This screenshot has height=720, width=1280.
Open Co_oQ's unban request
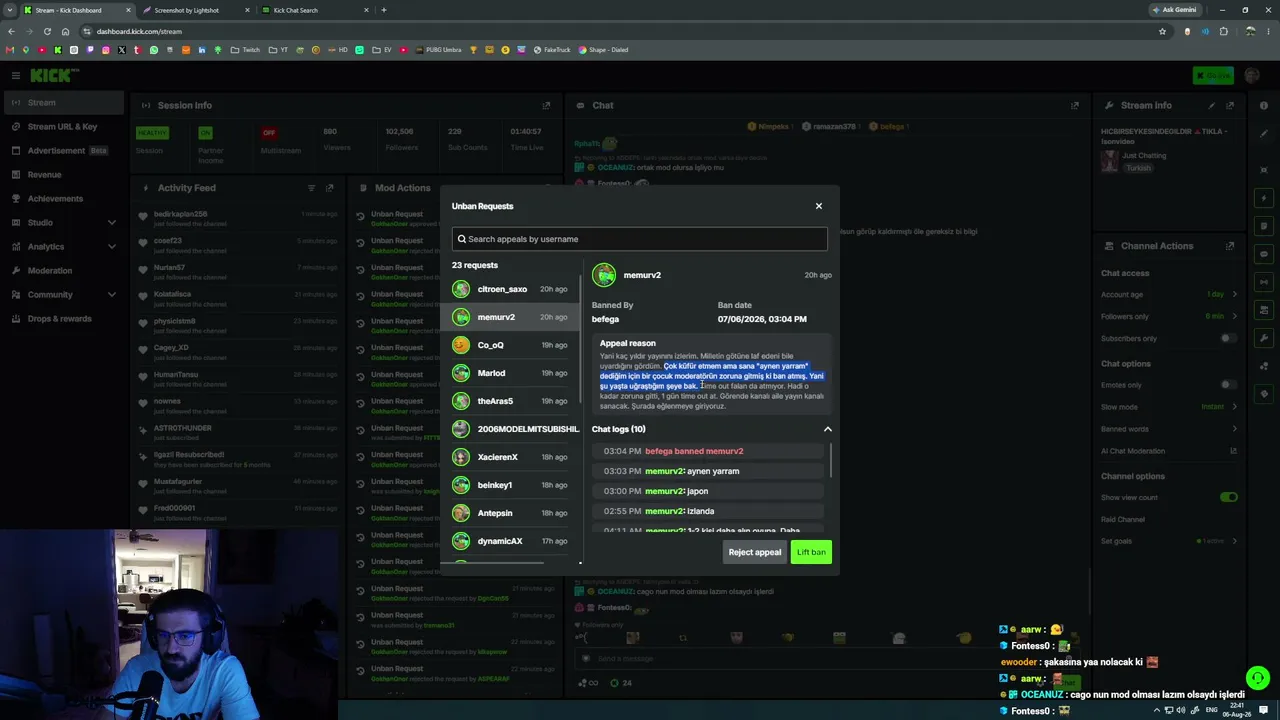click(x=510, y=345)
